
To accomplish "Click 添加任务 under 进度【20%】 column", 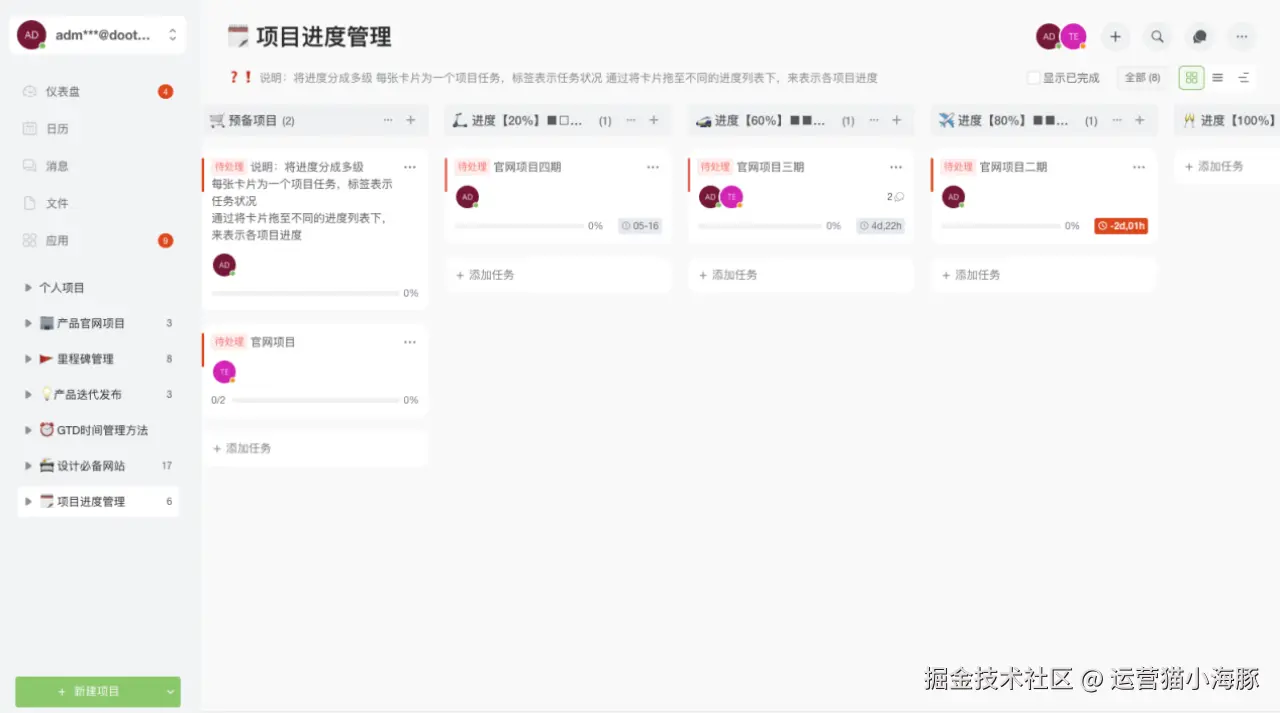I will 558,274.
